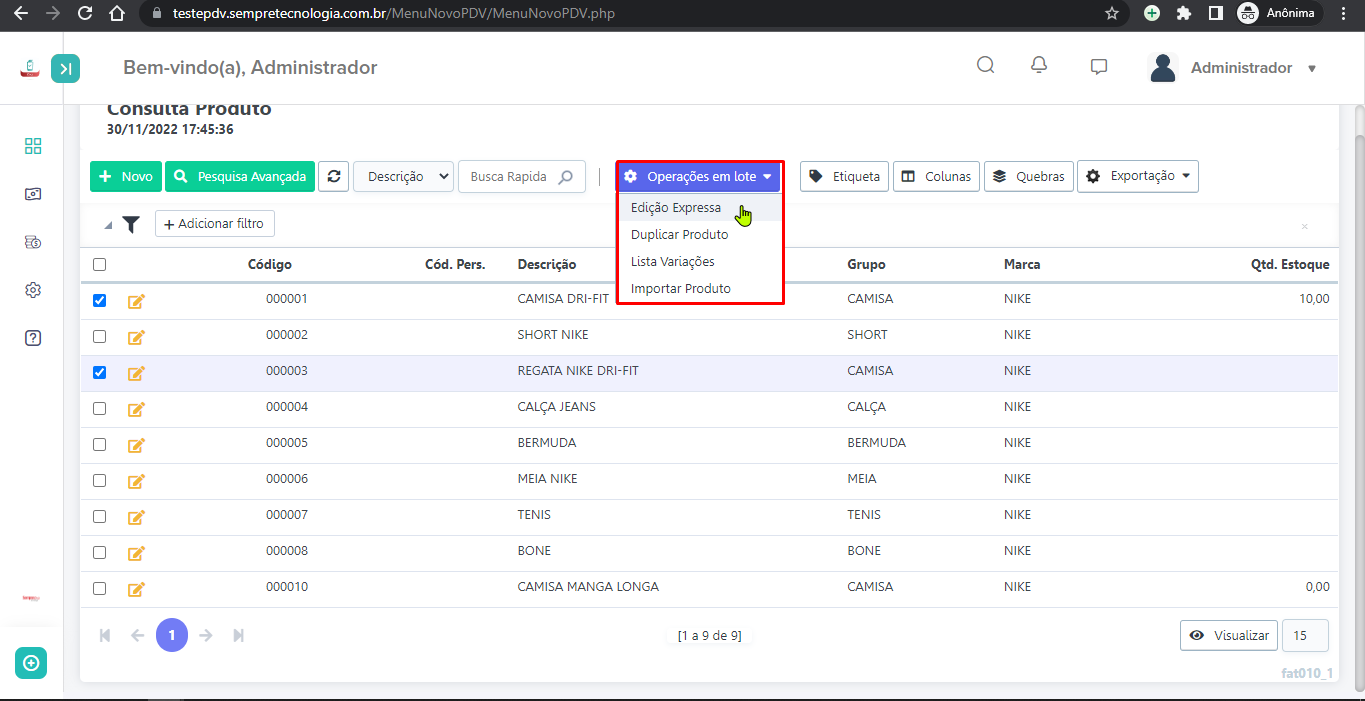Open the Anônima profile chip in Chrome
The image size is (1365, 701).
click(1279, 13)
